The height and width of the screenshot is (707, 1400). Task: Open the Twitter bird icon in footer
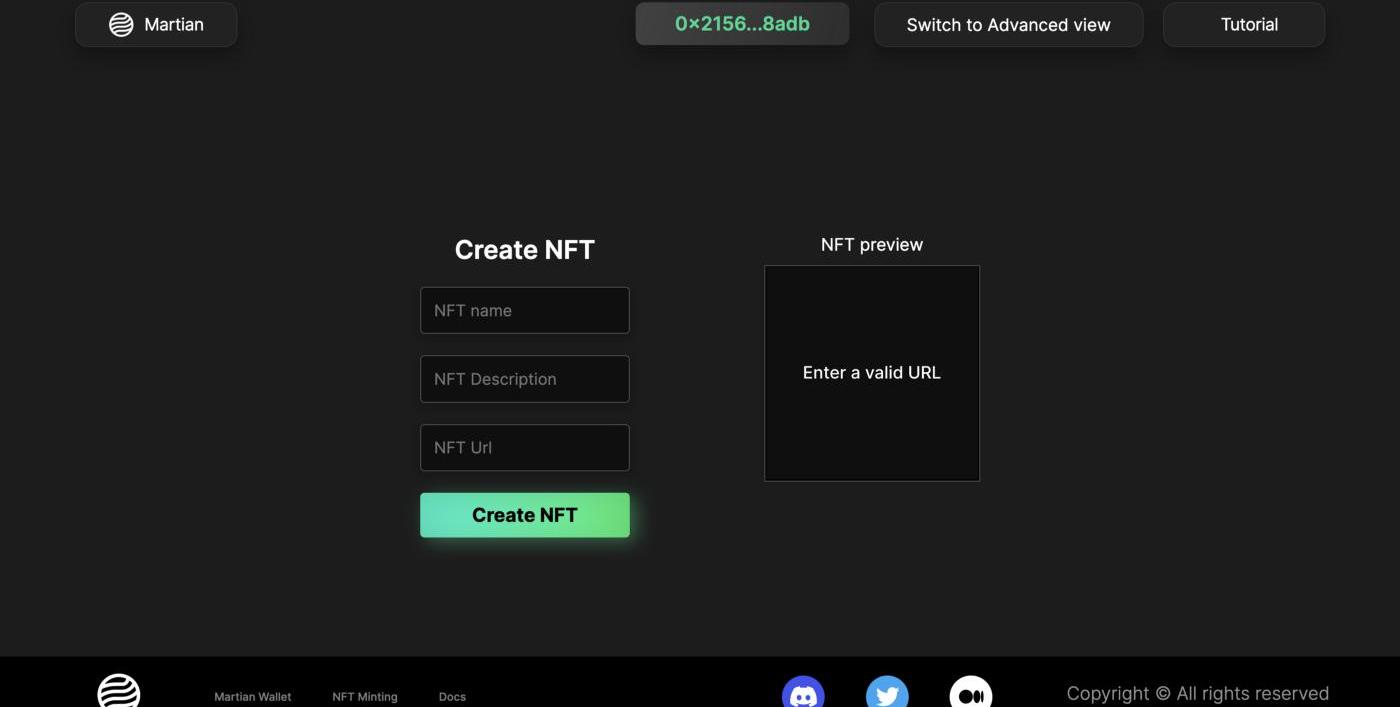[x=887, y=694]
